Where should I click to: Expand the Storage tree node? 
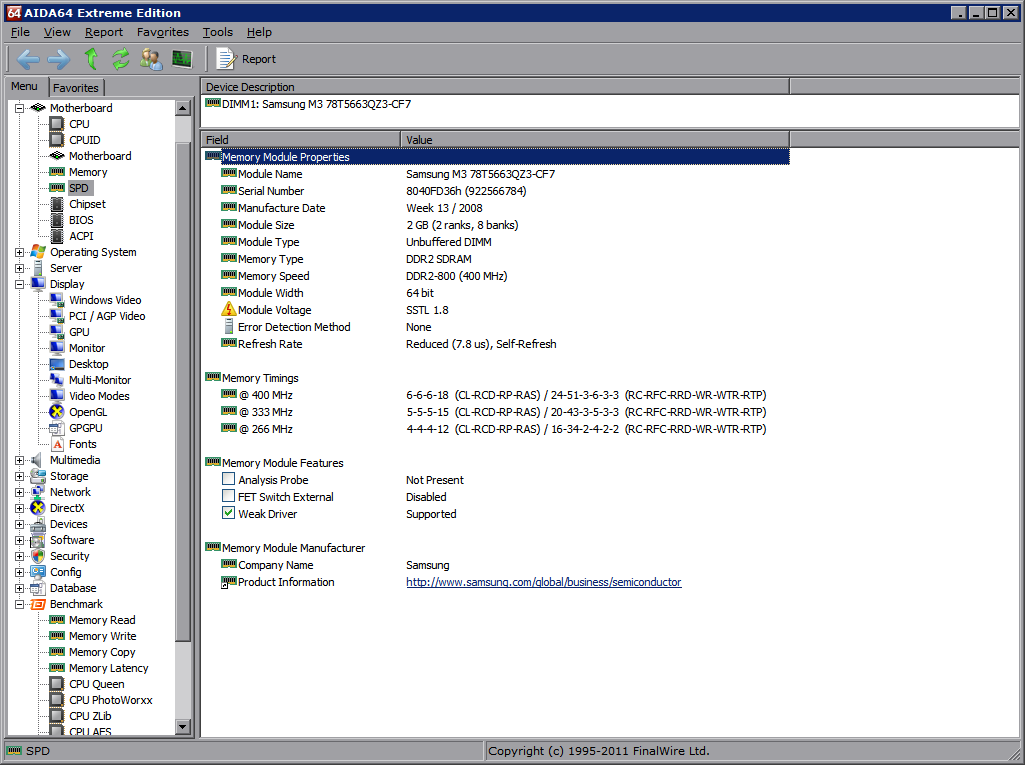point(20,476)
